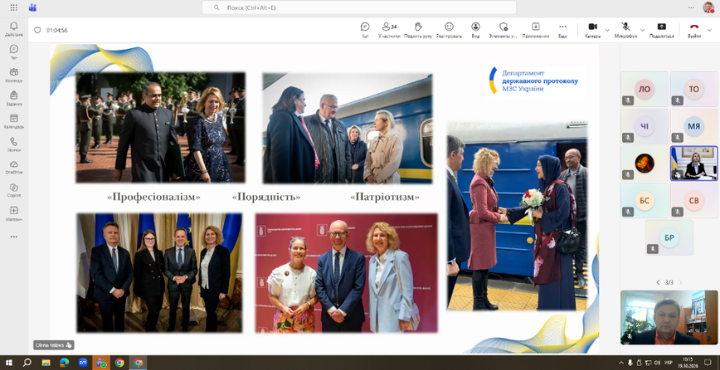Viewport: 720px width, 370px height.
Task: Open OneDrive from the sidebar
Action: (x=14, y=167)
